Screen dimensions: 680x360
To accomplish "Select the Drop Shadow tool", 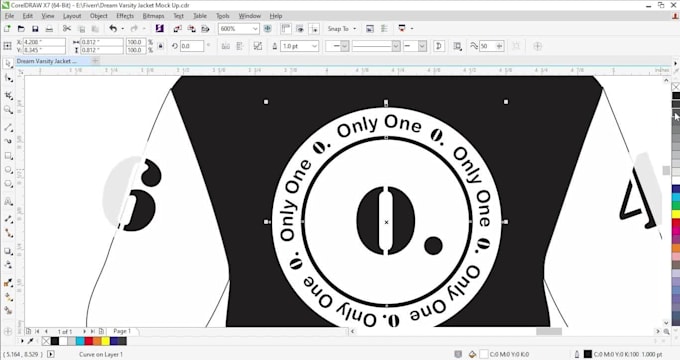I will point(8,251).
